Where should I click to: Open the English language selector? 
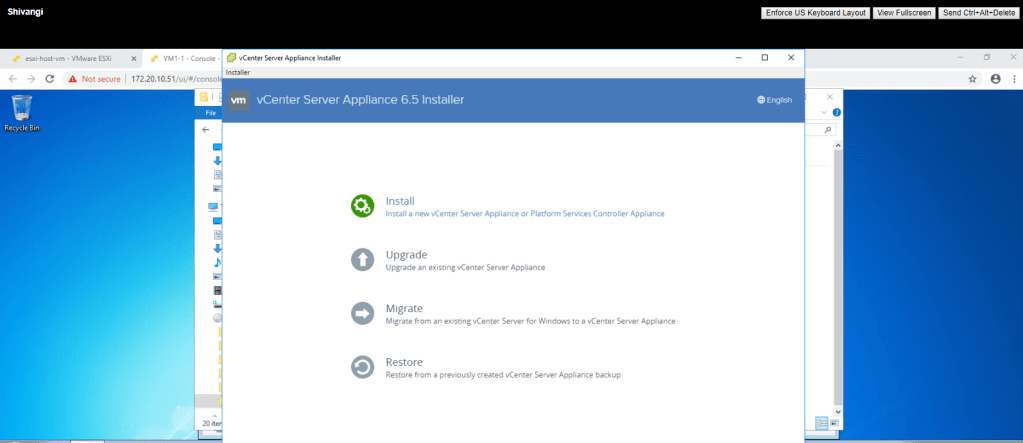click(774, 100)
